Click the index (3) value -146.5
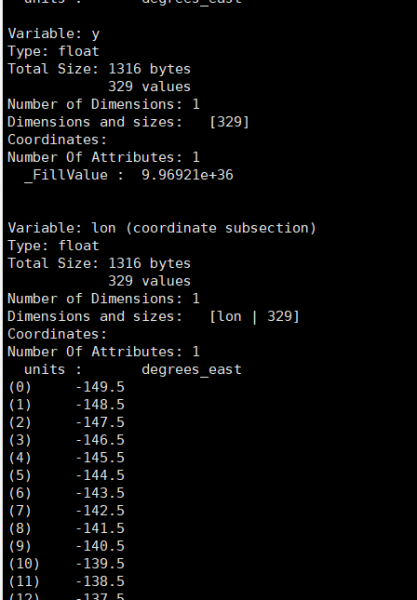This screenshot has height=600, width=417. (x=100, y=440)
